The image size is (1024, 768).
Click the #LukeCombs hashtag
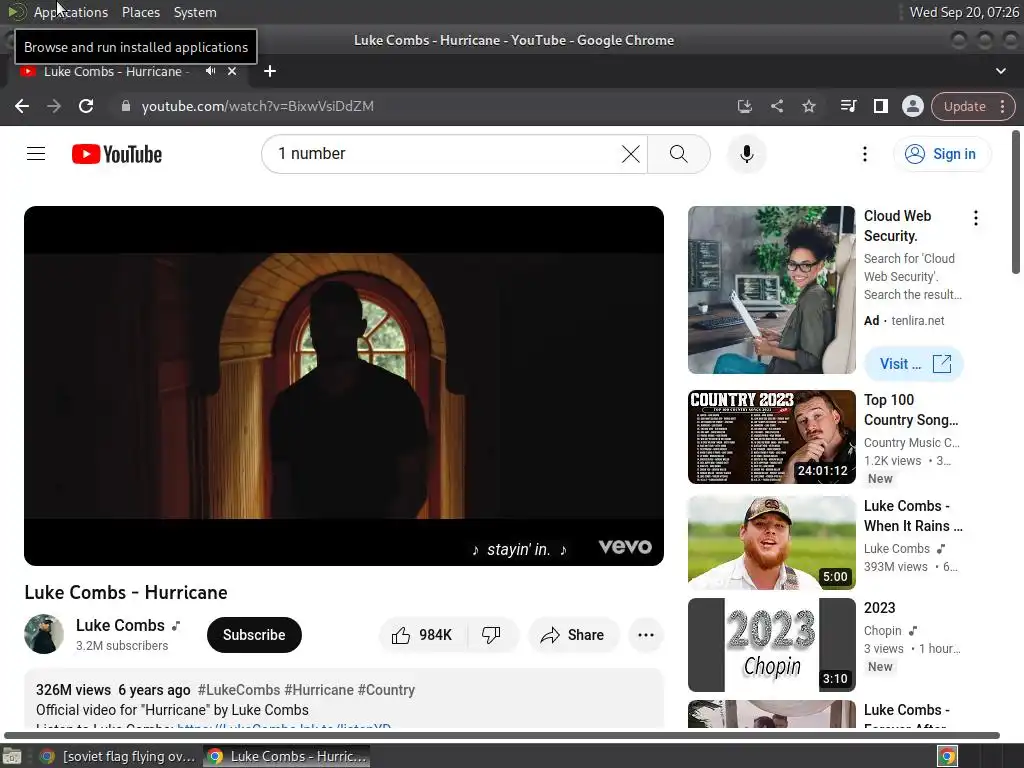(x=238, y=690)
